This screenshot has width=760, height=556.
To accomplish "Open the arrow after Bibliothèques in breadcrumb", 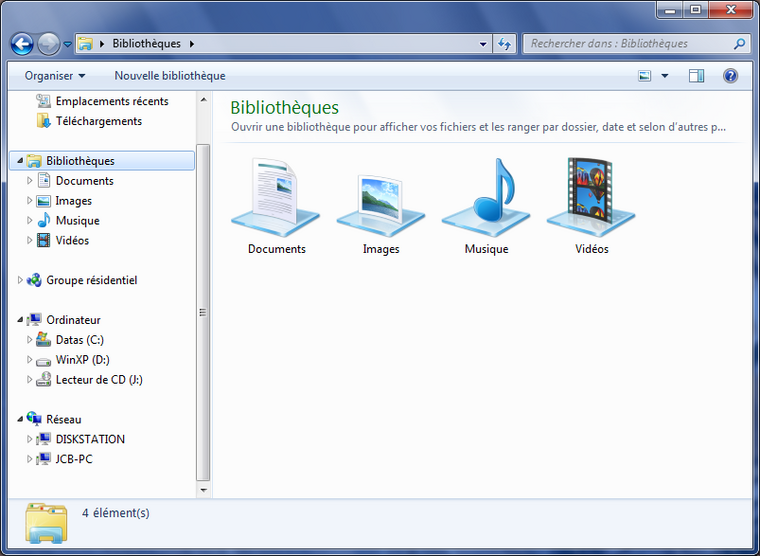I will pos(192,44).
